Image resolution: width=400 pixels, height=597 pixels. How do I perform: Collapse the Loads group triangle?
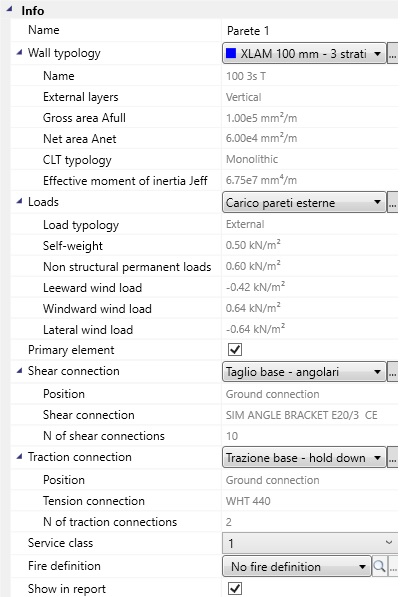(x=19, y=201)
